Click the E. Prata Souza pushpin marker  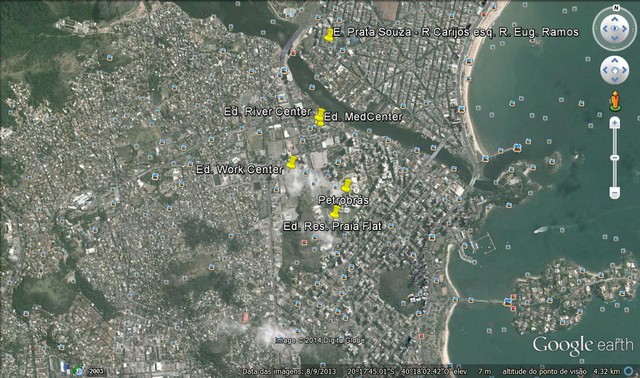pyautogui.click(x=329, y=35)
